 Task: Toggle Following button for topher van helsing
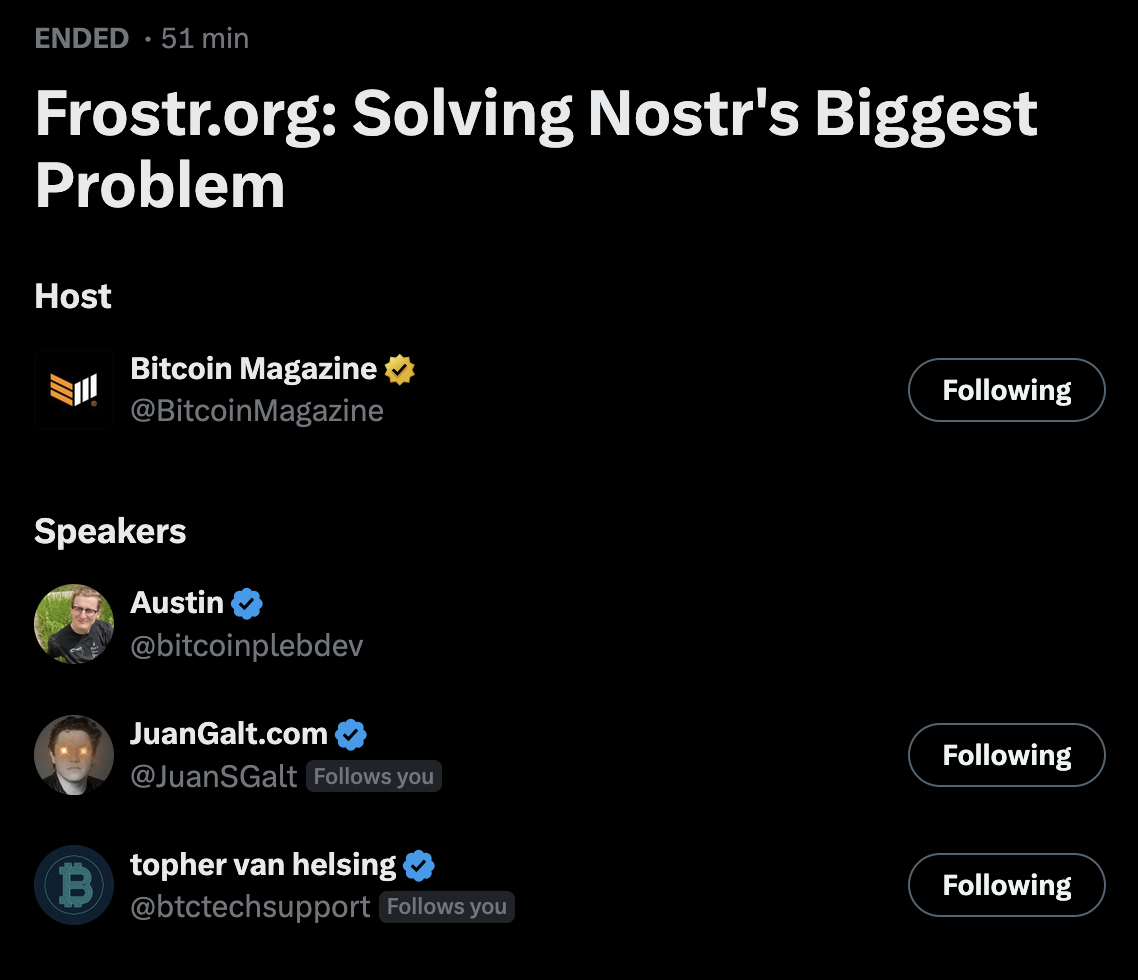[1006, 885]
